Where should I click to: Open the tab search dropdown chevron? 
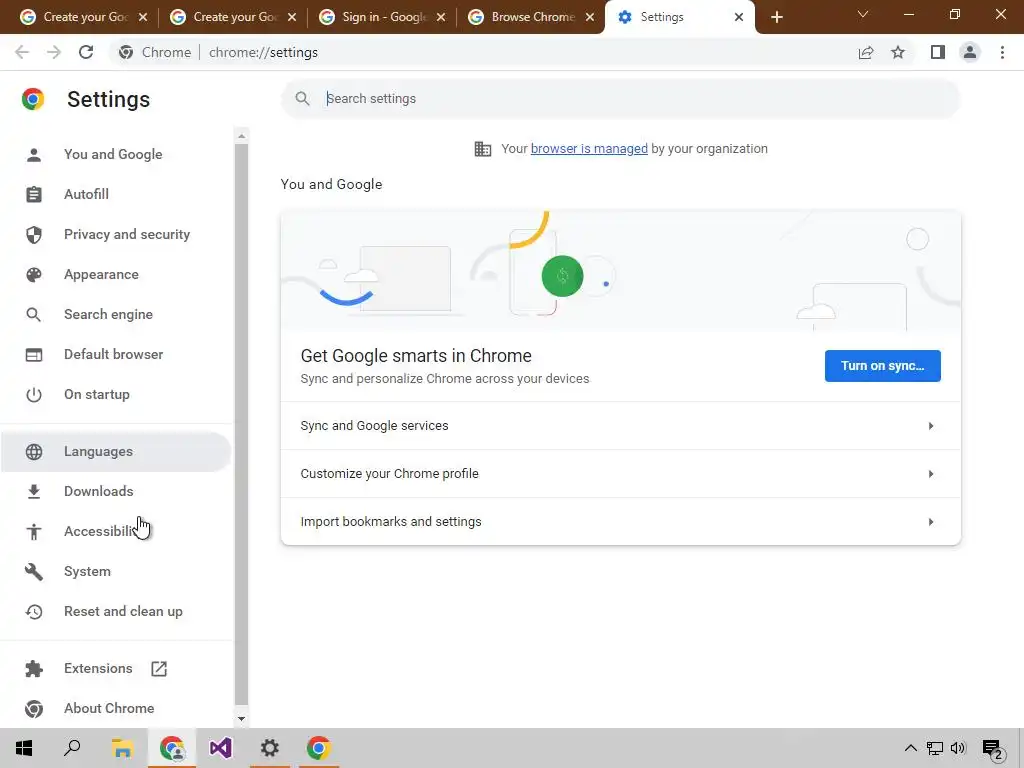coord(863,14)
